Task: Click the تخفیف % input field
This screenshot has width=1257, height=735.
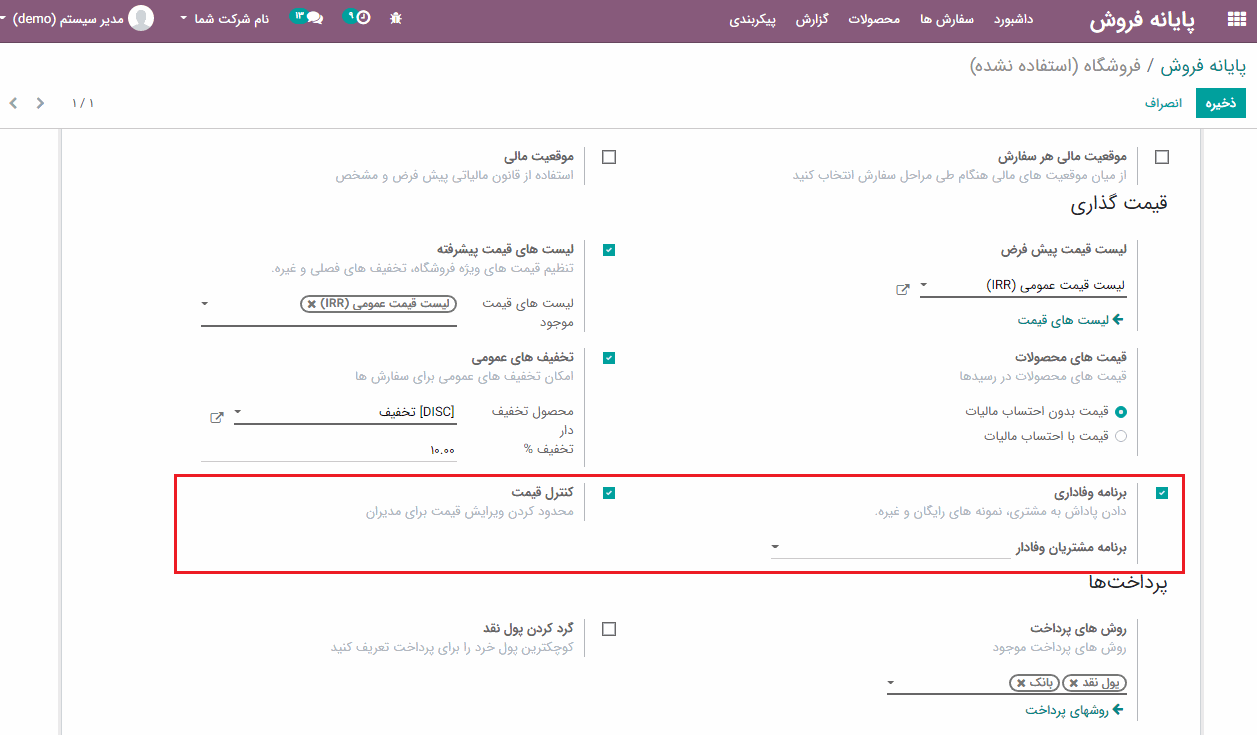Action: pyautogui.click(x=329, y=450)
